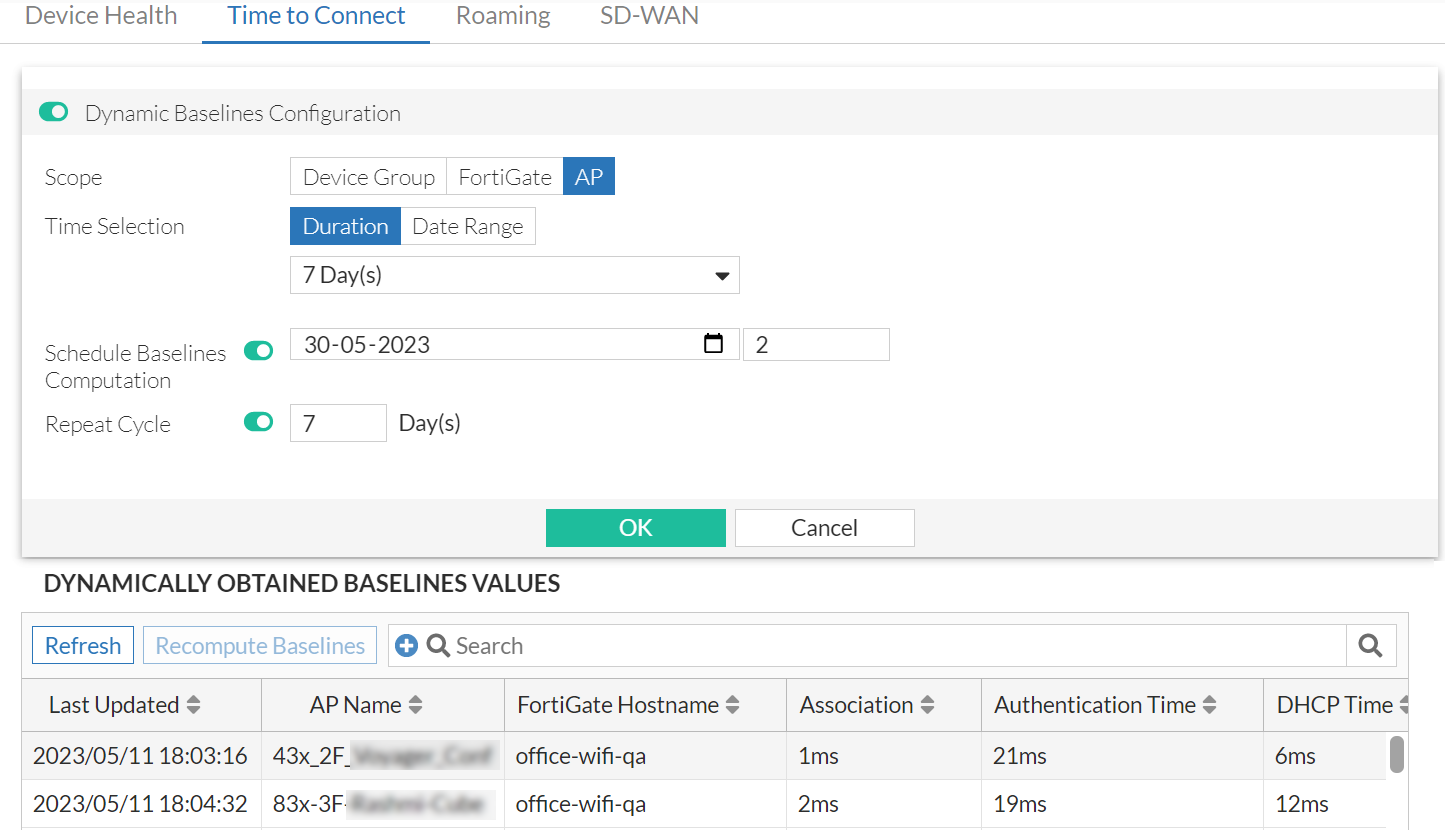
Task: Click the plus icon beside Search
Action: click(406, 646)
